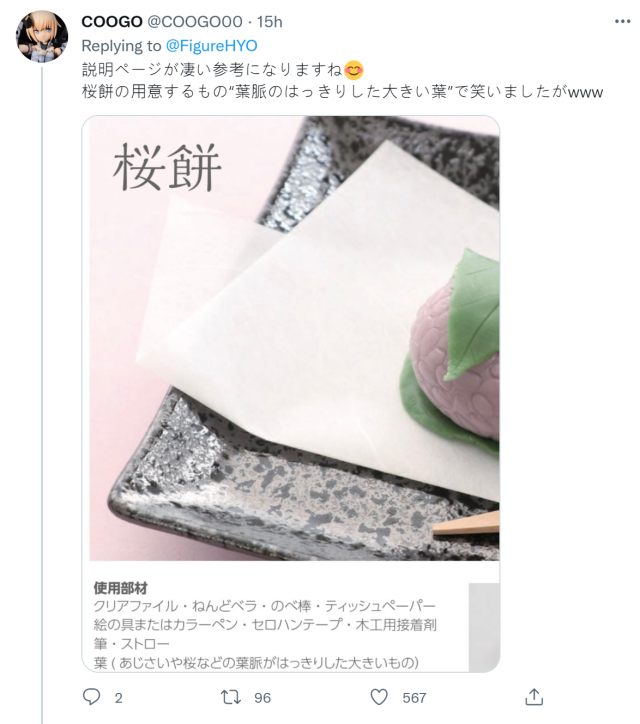Open the @COOGO00 handle
Viewport: 640px width, 724px height.
click(194, 22)
